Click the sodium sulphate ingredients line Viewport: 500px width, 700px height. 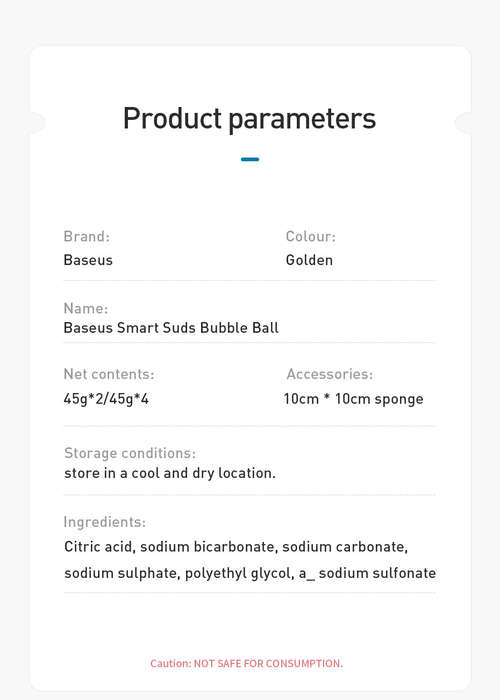pos(250,573)
